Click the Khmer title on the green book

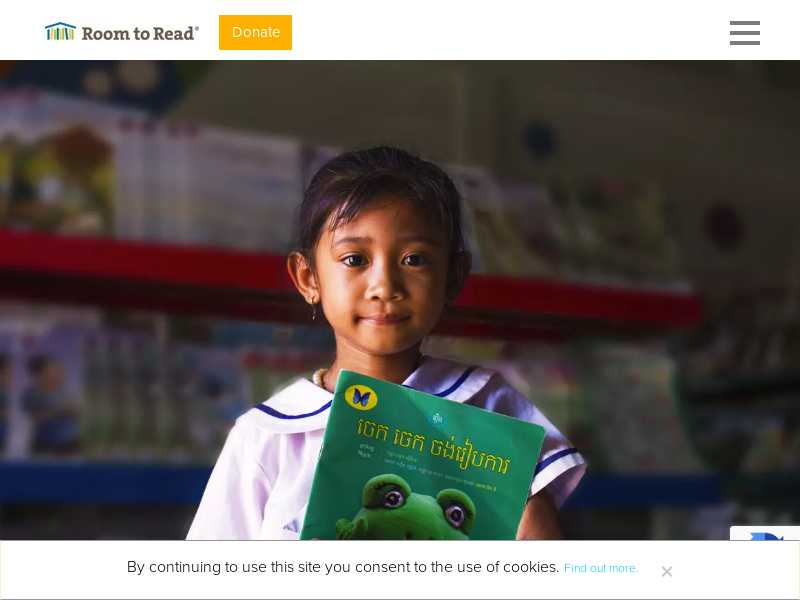(x=433, y=446)
